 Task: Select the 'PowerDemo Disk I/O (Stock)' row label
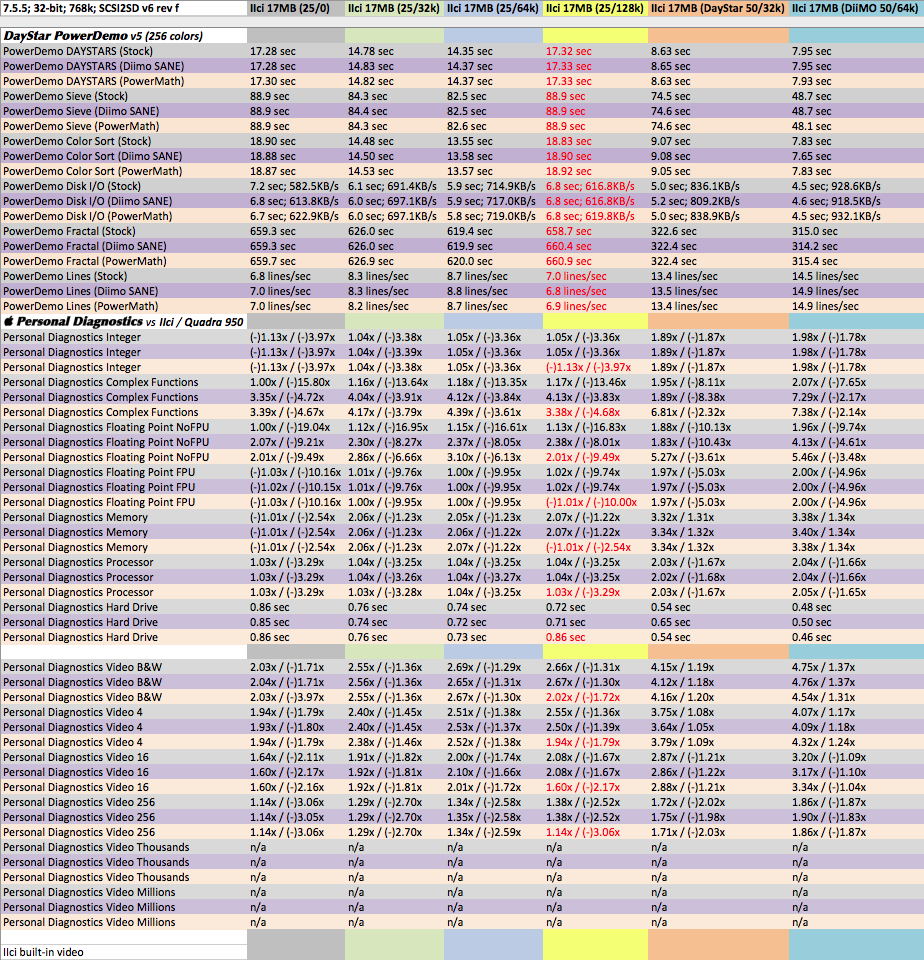72,186
